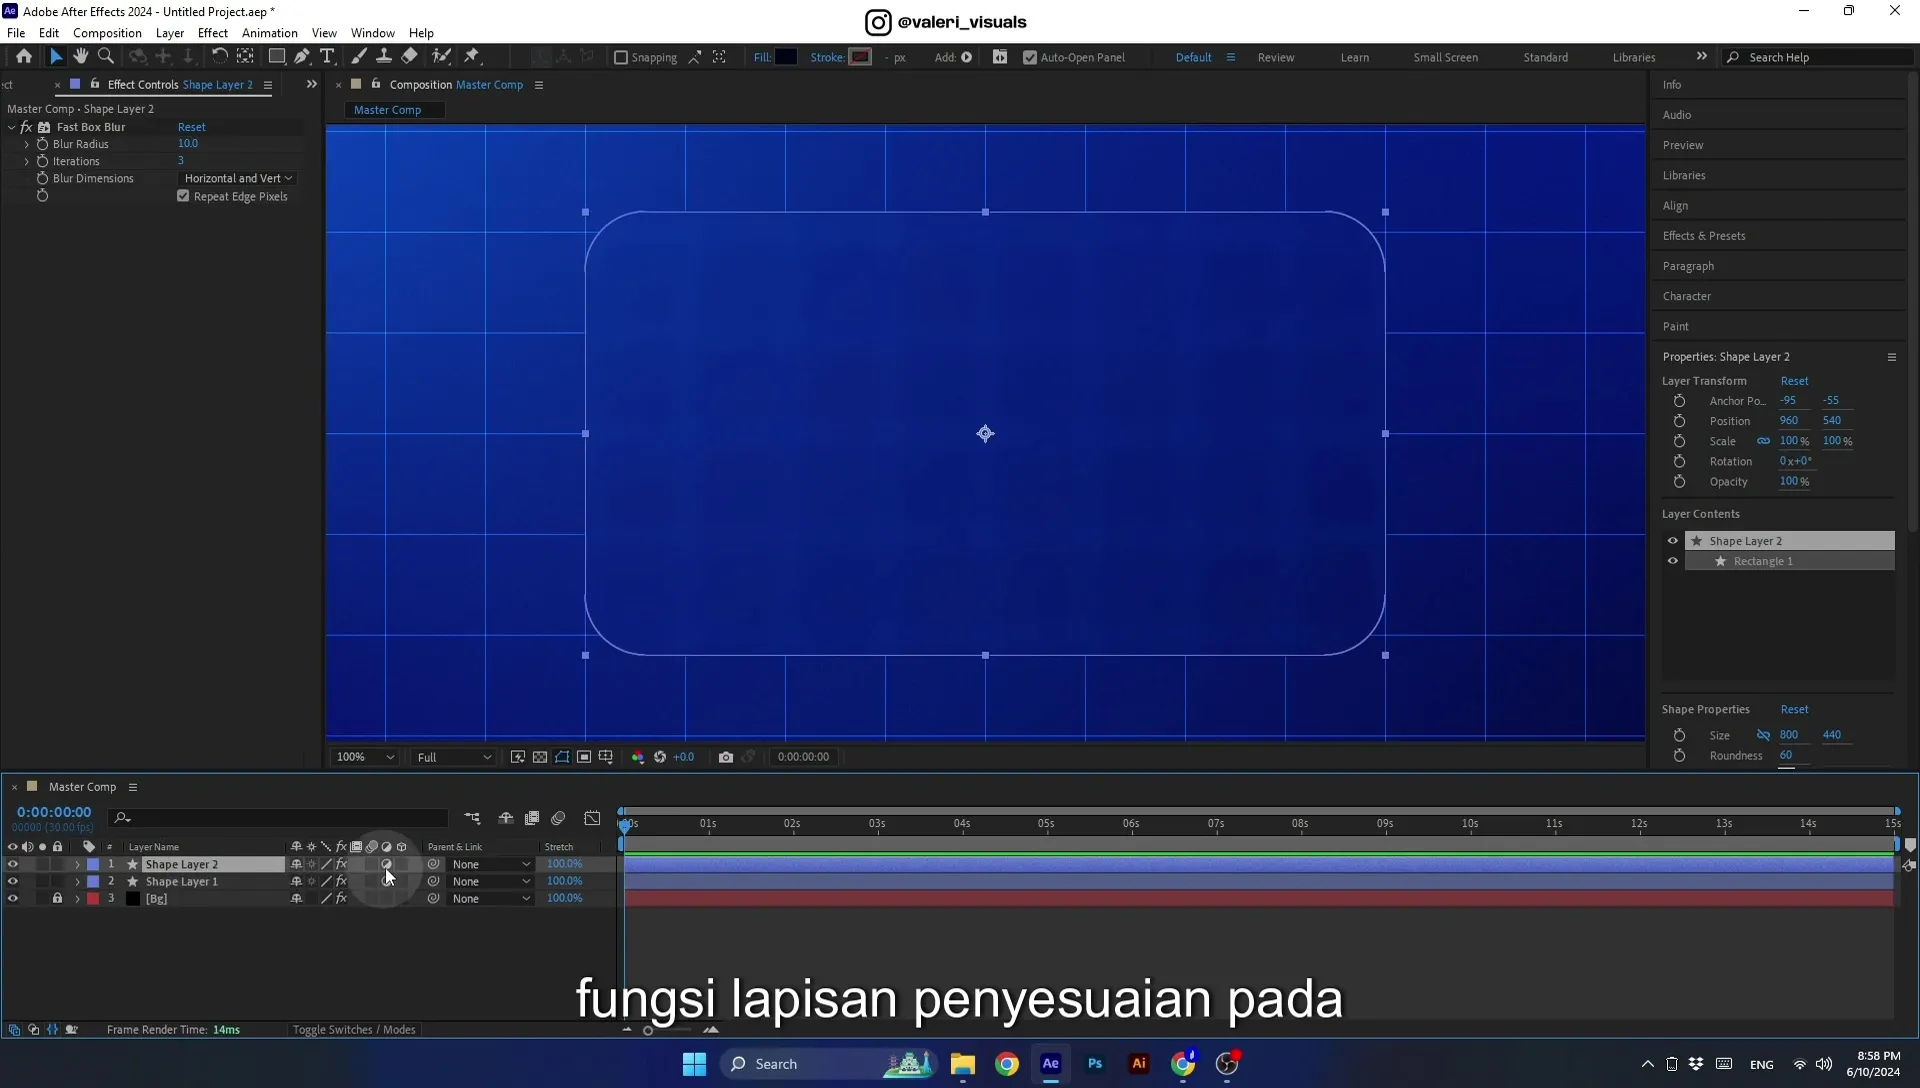The height and width of the screenshot is (1088, 1920).
Task: Select the Hand tool
Action: coord(81,57)
